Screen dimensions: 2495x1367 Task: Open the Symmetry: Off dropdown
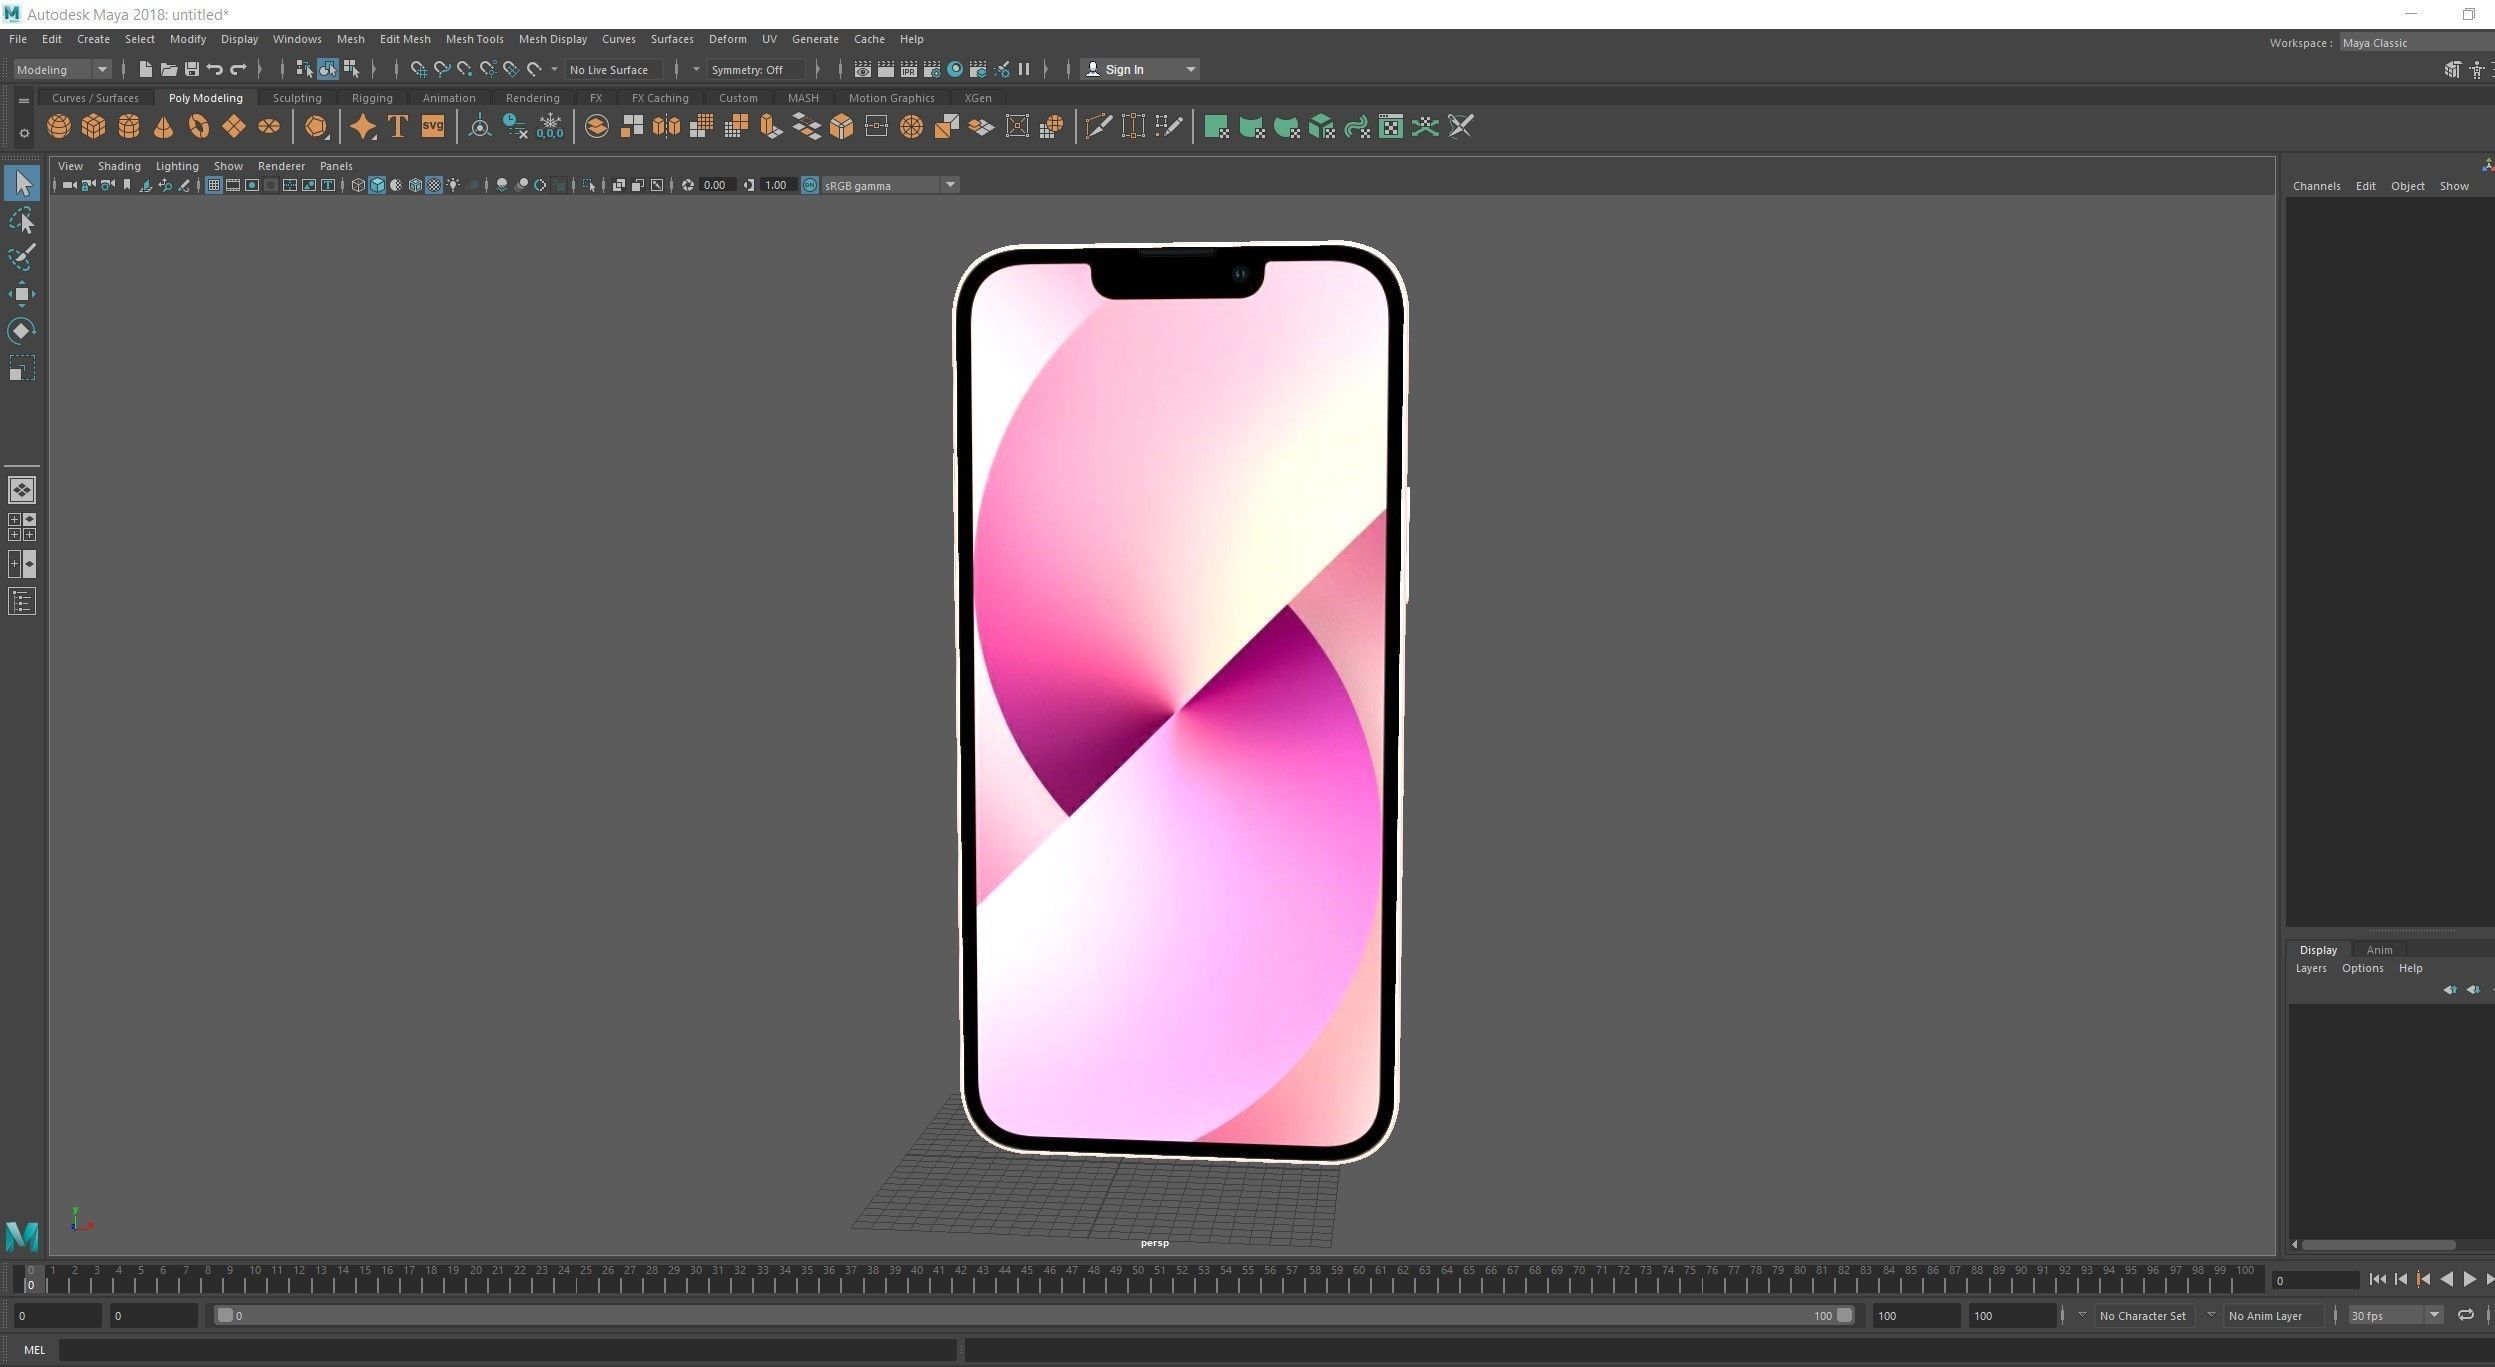(756, 69)
